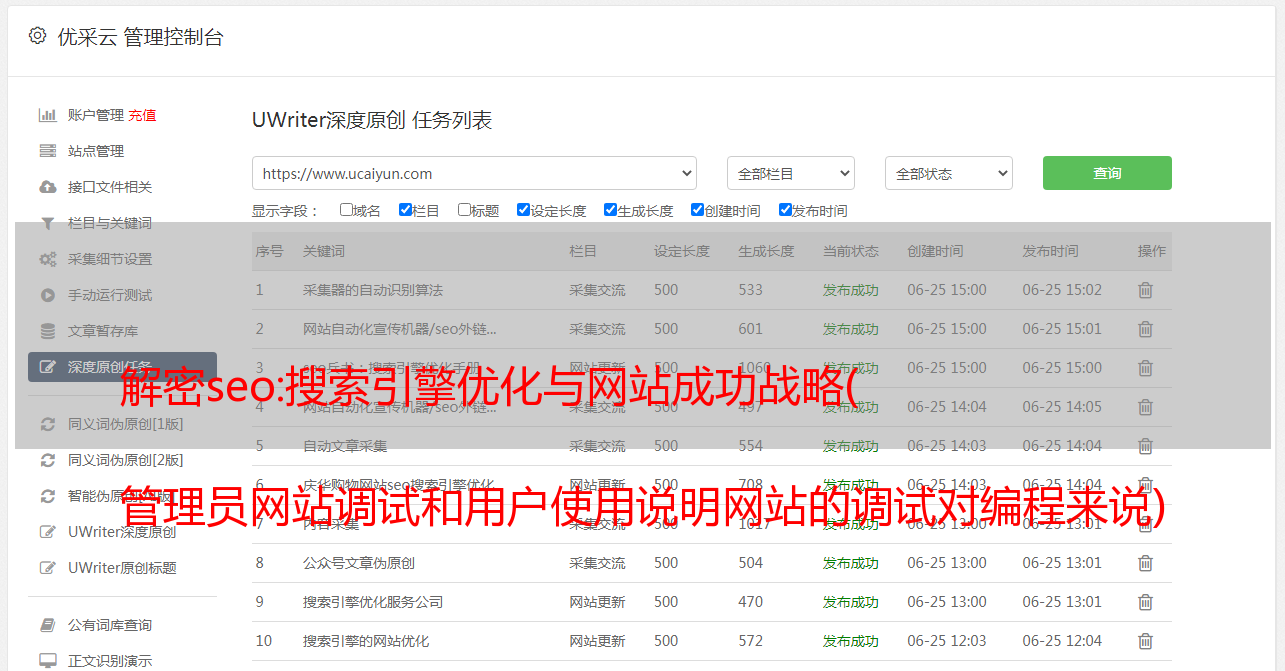Uncheck the 发布时间 field checkbox

[785, 210]
